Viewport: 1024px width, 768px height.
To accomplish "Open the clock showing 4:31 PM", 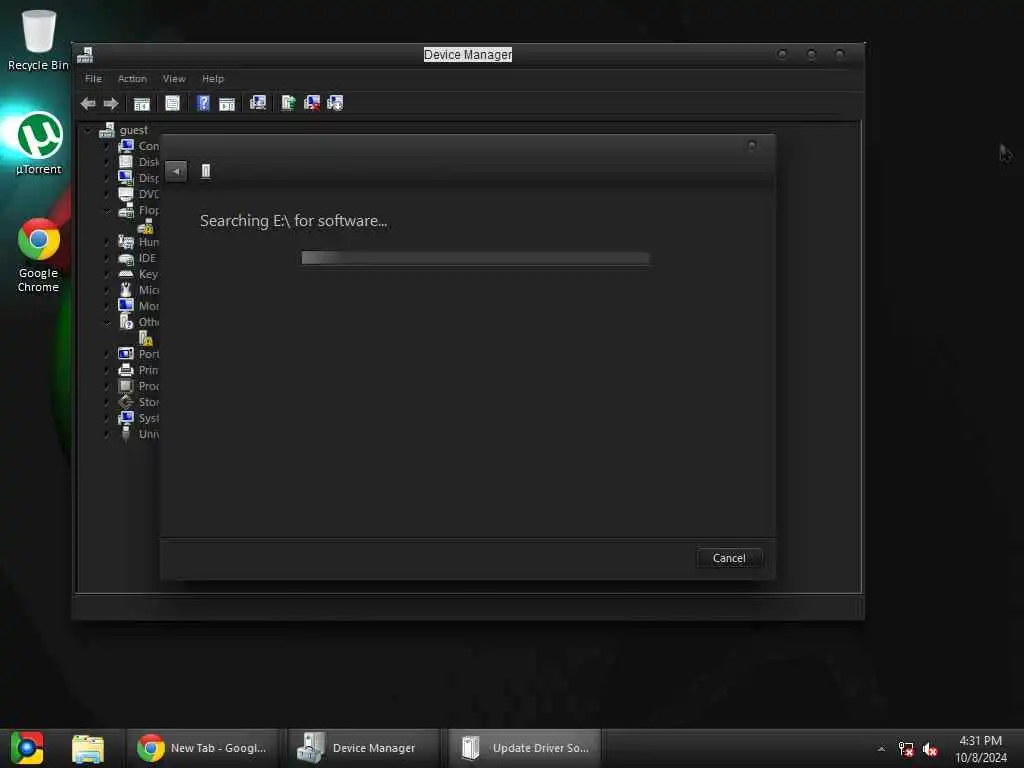I will coord(980,748).
